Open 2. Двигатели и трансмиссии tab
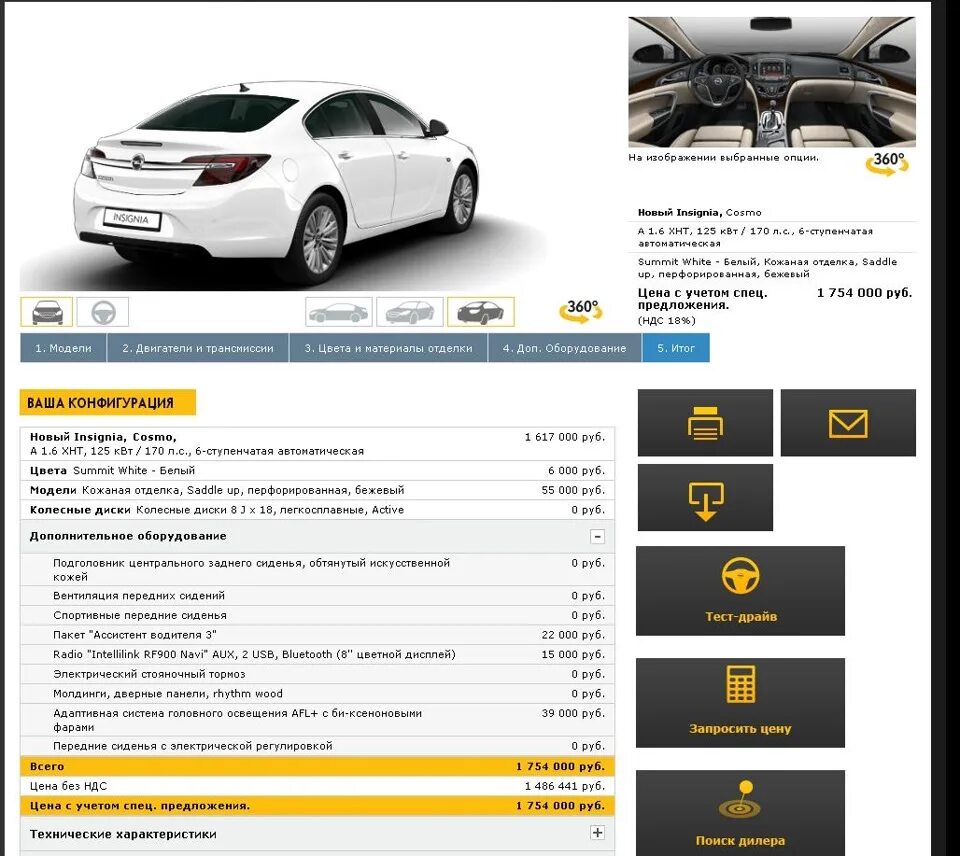 [x=198, y=348]
